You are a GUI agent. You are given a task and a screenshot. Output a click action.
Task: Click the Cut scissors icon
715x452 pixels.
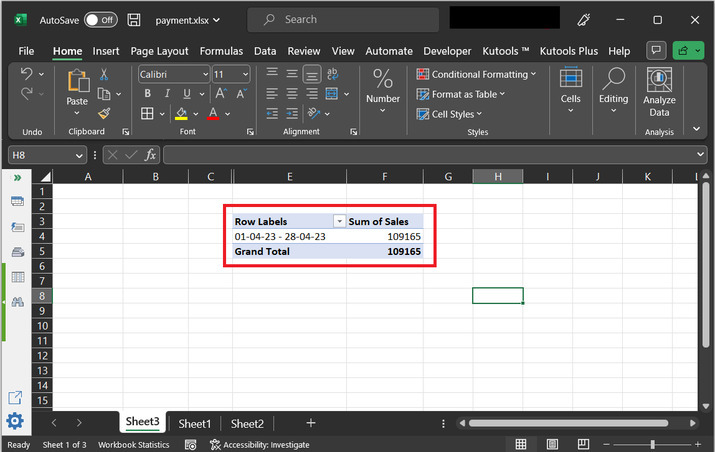pos(104,74)
